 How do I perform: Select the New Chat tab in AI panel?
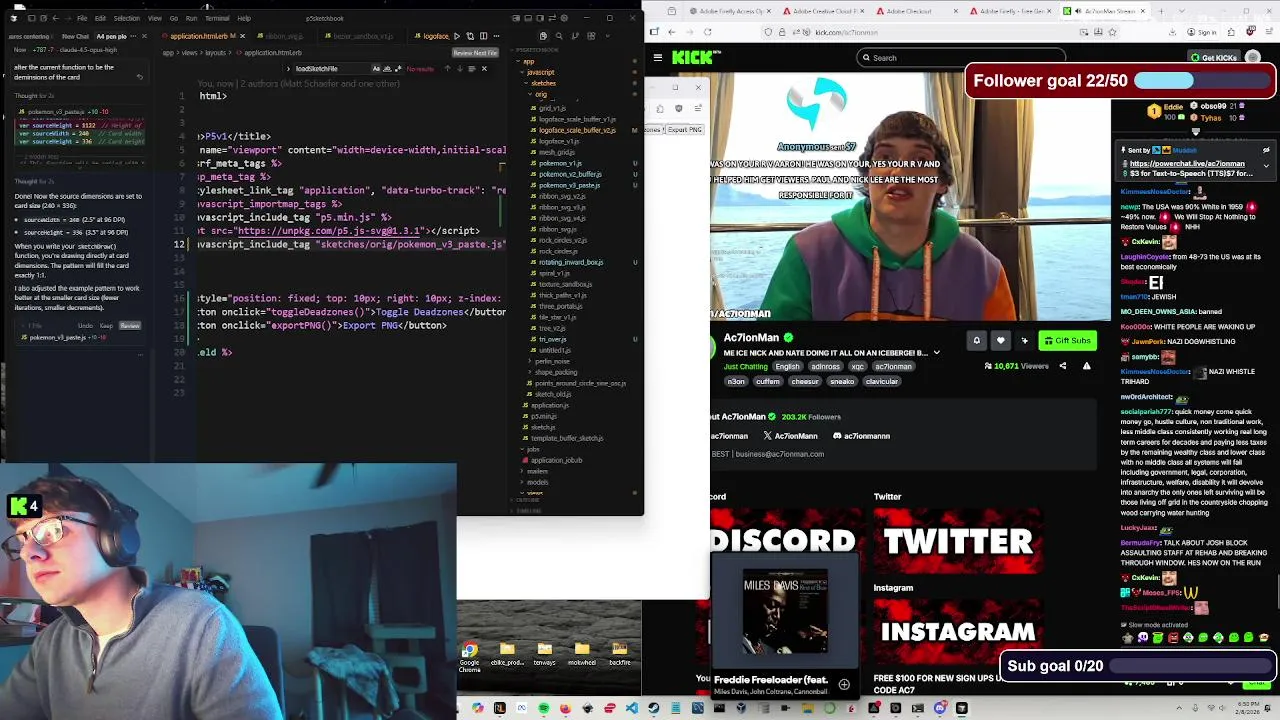click(75, 36)
